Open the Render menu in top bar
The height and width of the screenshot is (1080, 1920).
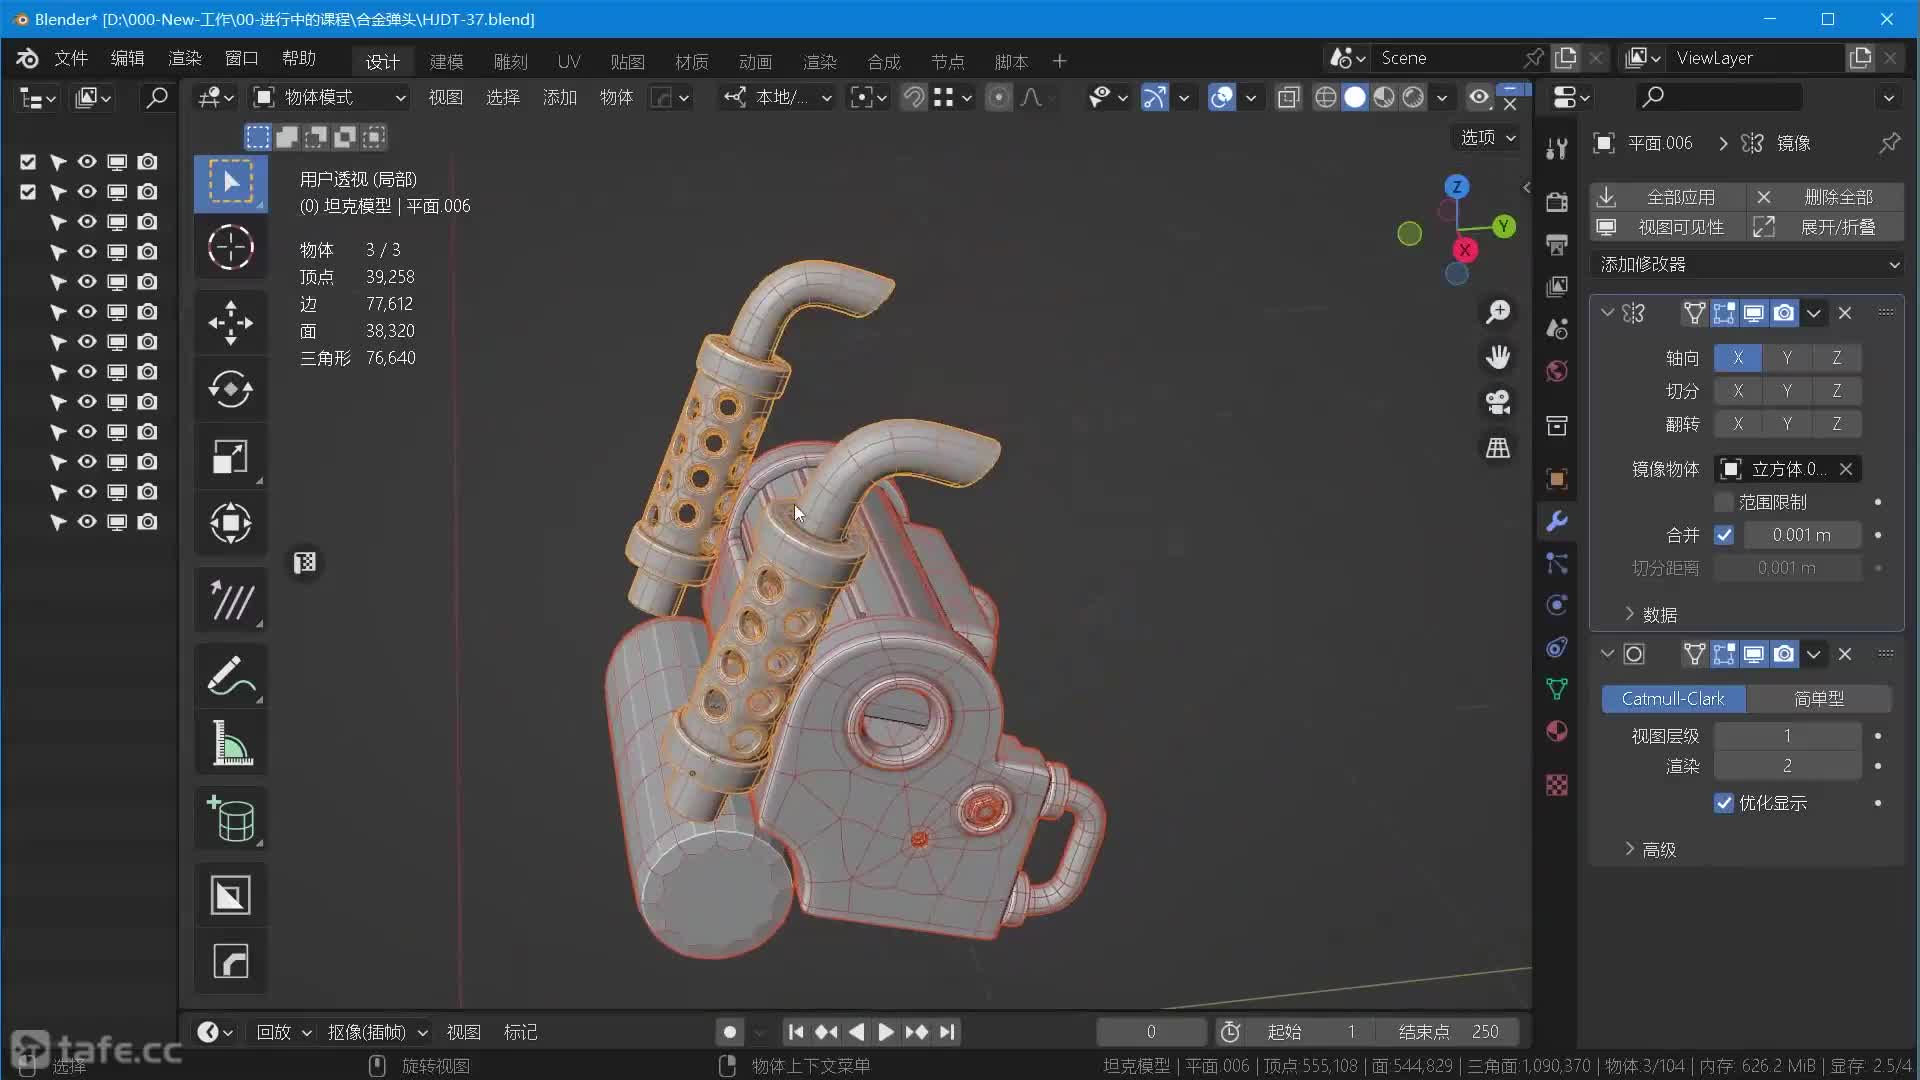tap(184, 58)
